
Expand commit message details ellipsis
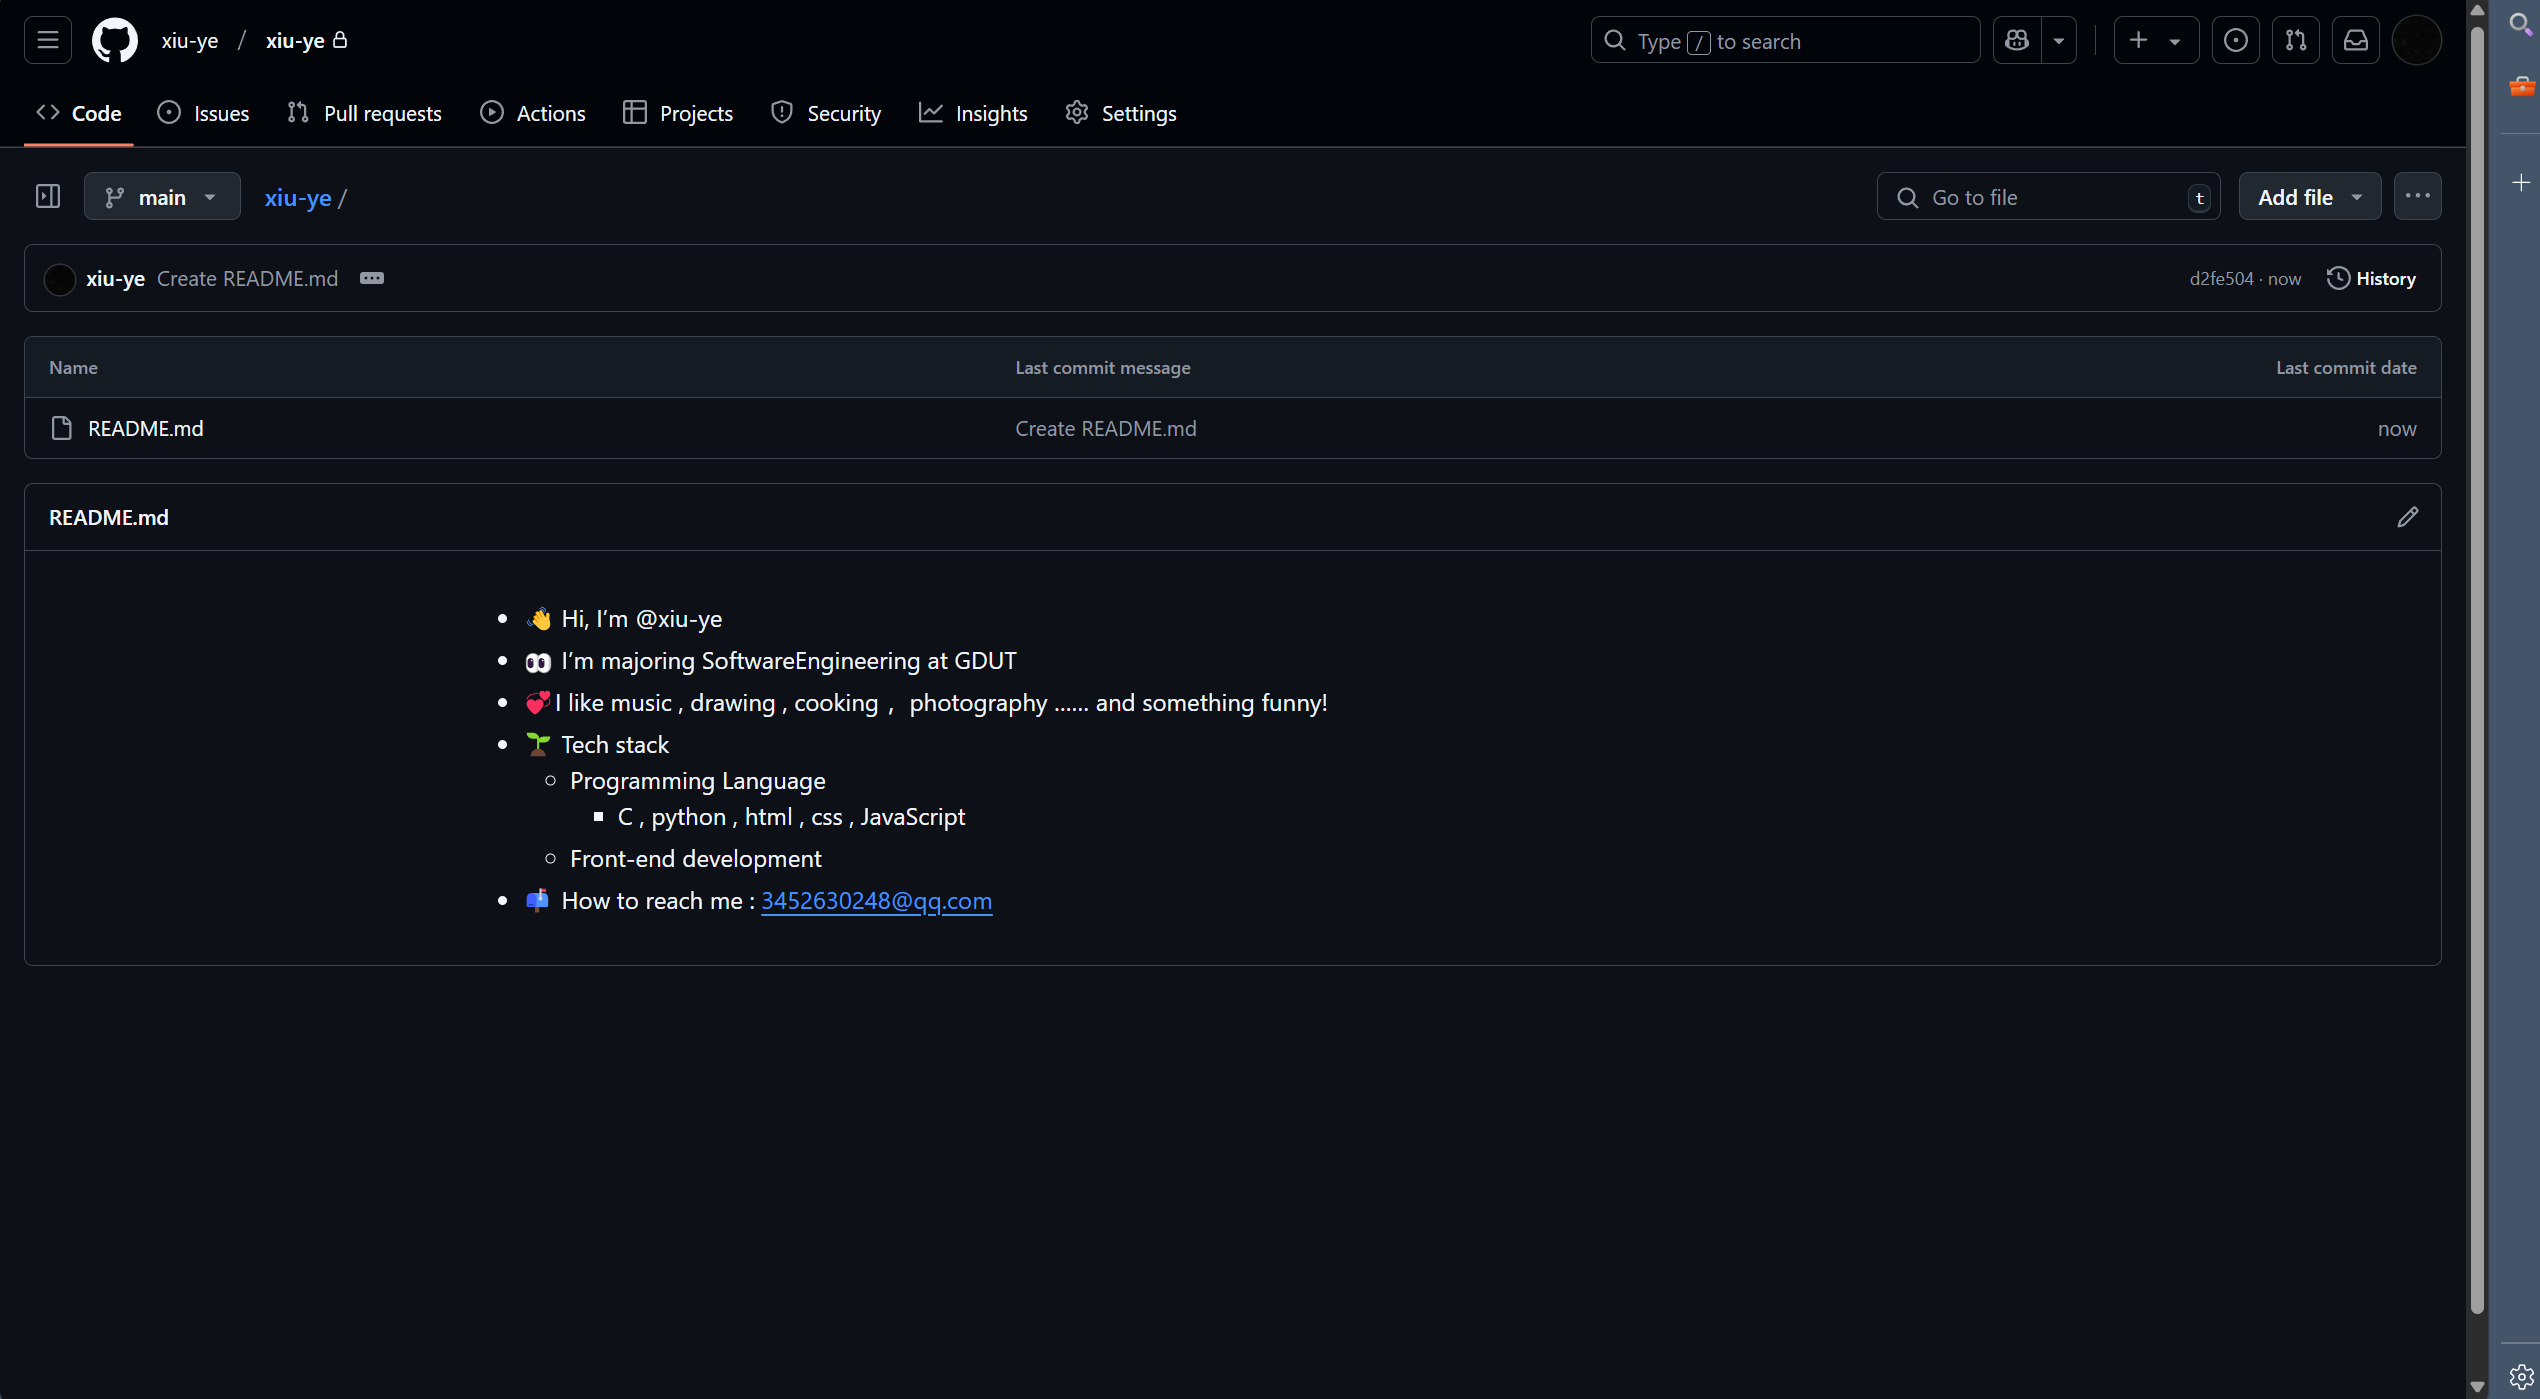point(371,278)
